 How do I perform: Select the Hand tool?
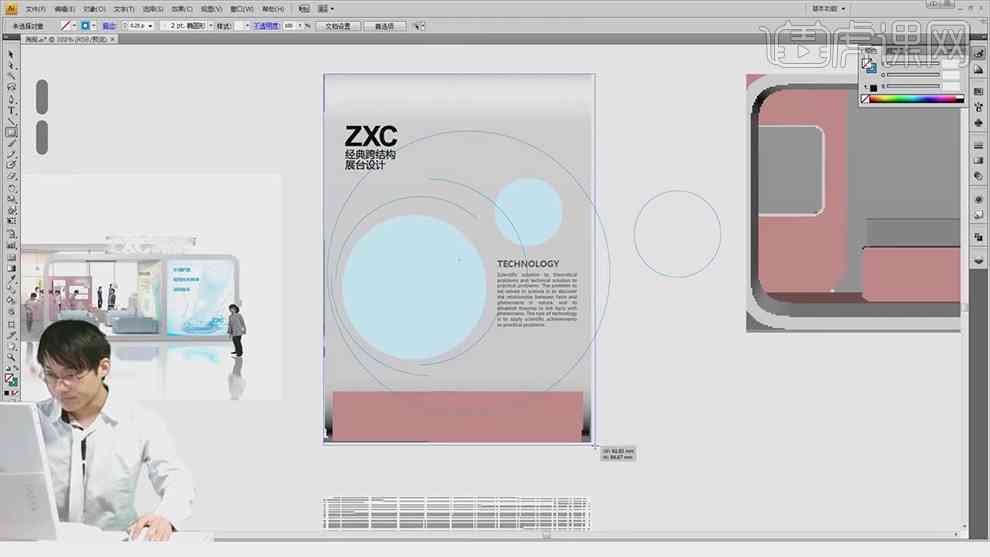11,346
